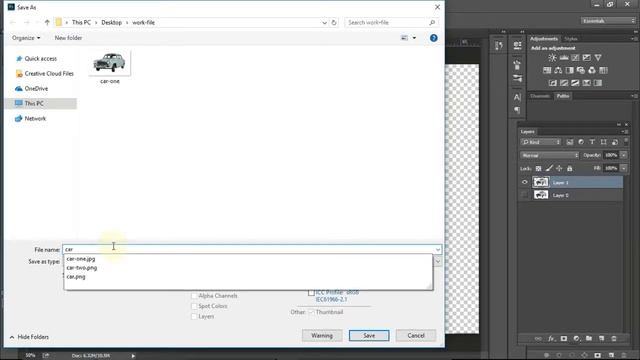Image resolution: width=640 pixels, height=360 pixels.
Task: Add a Color Lookup adjustment
Action: (603, 70)
